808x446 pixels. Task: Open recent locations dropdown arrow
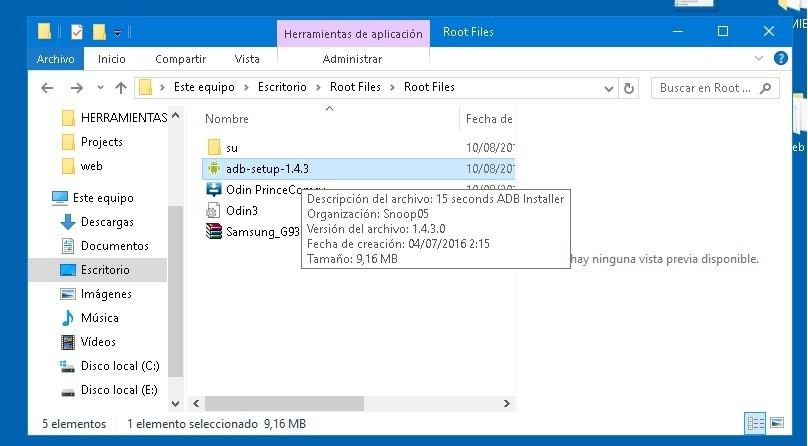coord(100,88)
